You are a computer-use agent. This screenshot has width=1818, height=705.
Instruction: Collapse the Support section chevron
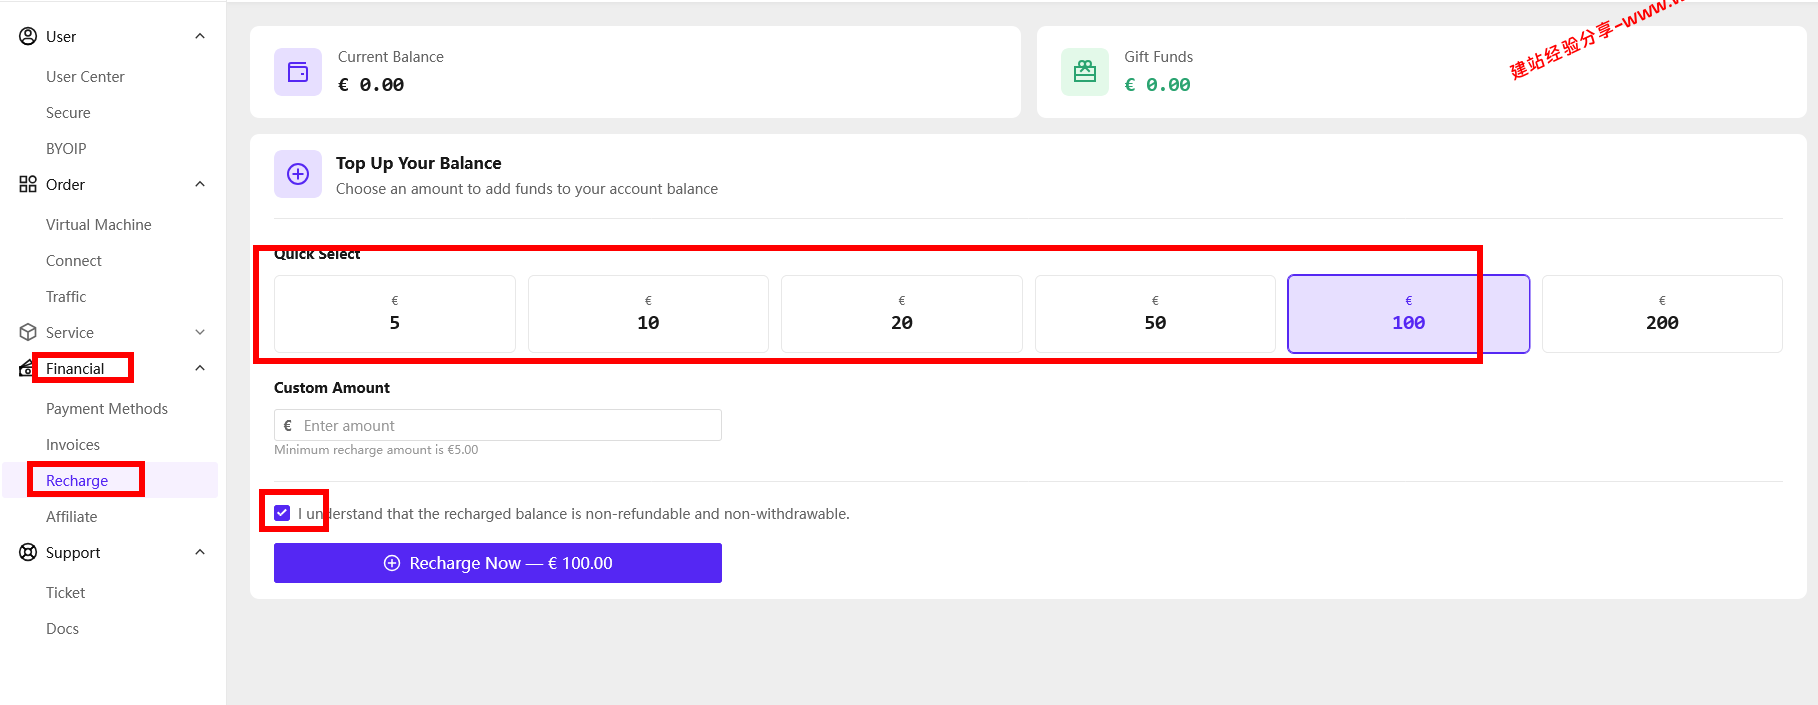(200, 552)
